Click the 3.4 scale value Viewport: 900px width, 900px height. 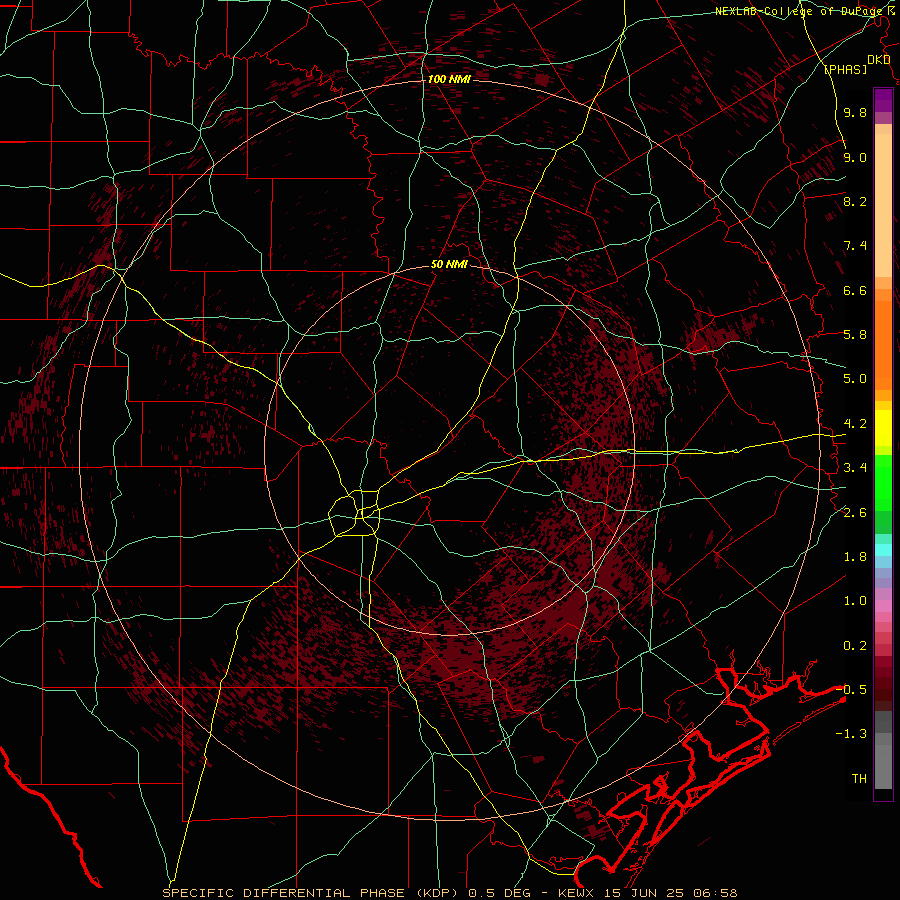(x=855, y=468)
